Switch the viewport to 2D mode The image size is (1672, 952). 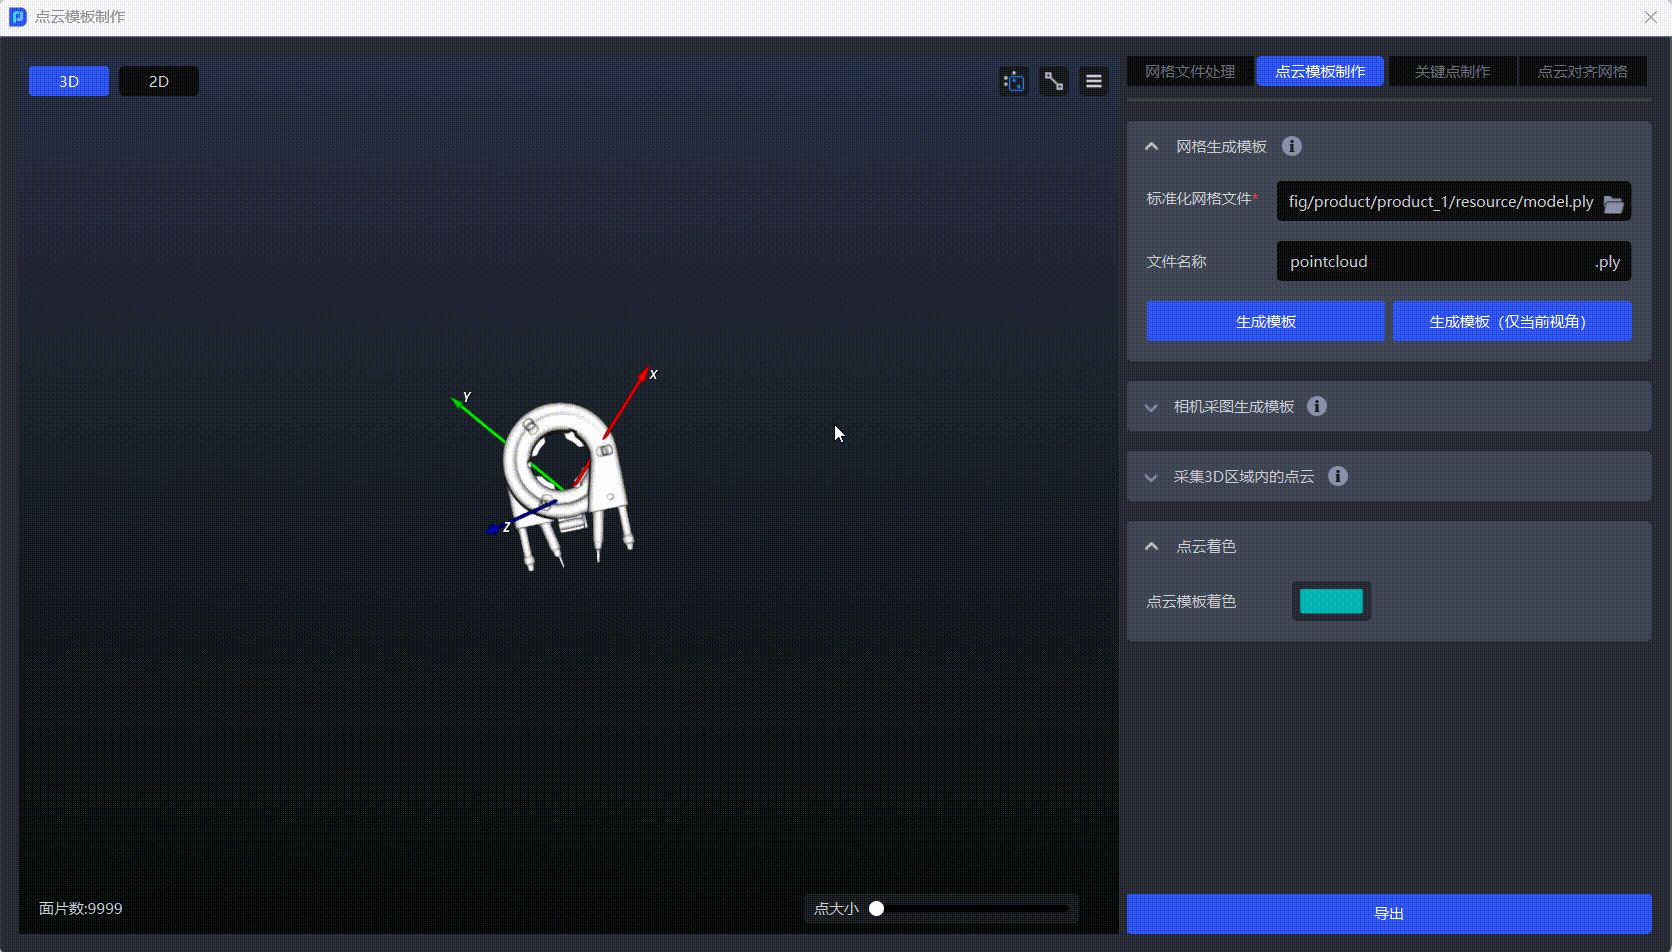pyautogui.click(x=159, y=81)
